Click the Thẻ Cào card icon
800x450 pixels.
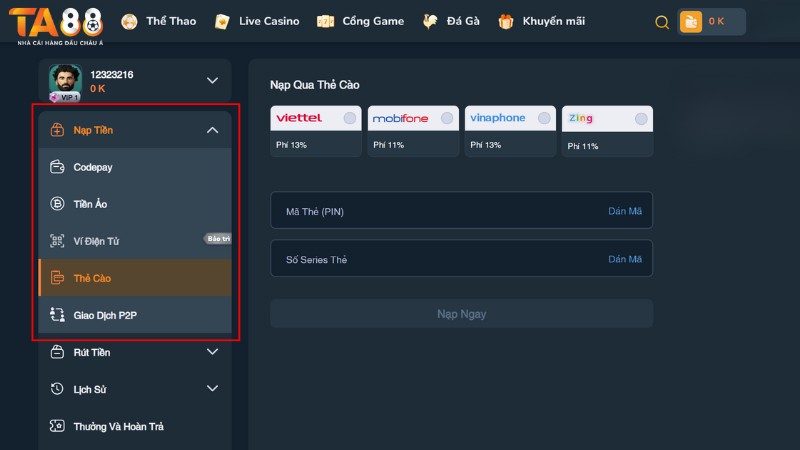coord(57,278)
